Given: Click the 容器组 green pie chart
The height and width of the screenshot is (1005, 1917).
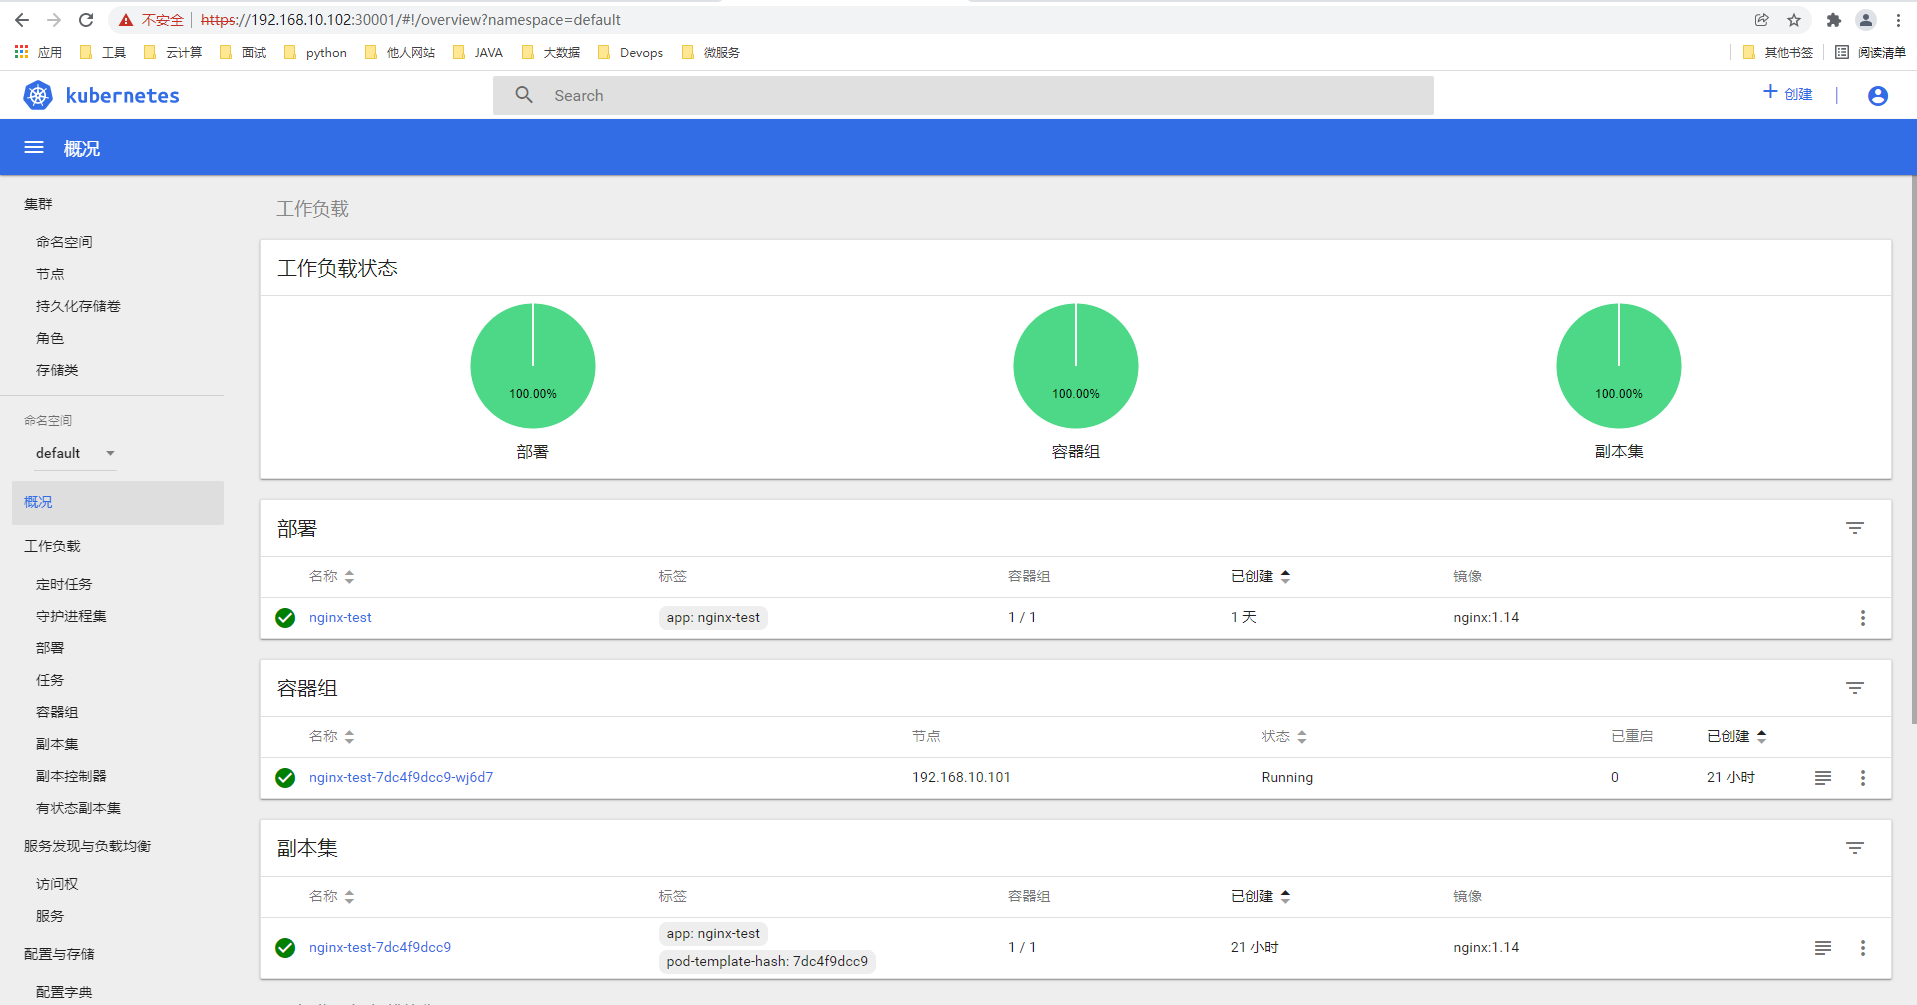Looking at the screenshot, I should point(1076,366).
